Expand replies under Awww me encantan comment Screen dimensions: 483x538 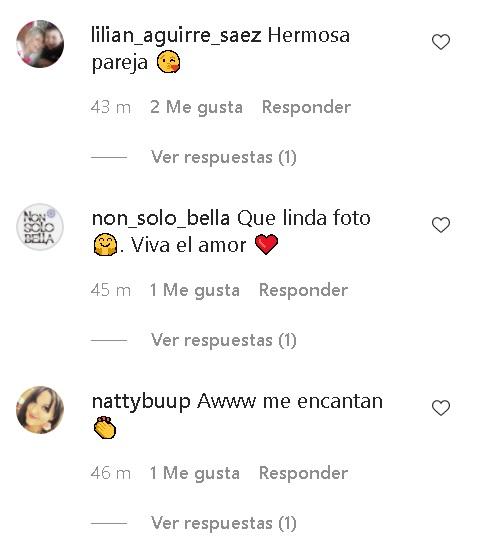click(224, 523)
